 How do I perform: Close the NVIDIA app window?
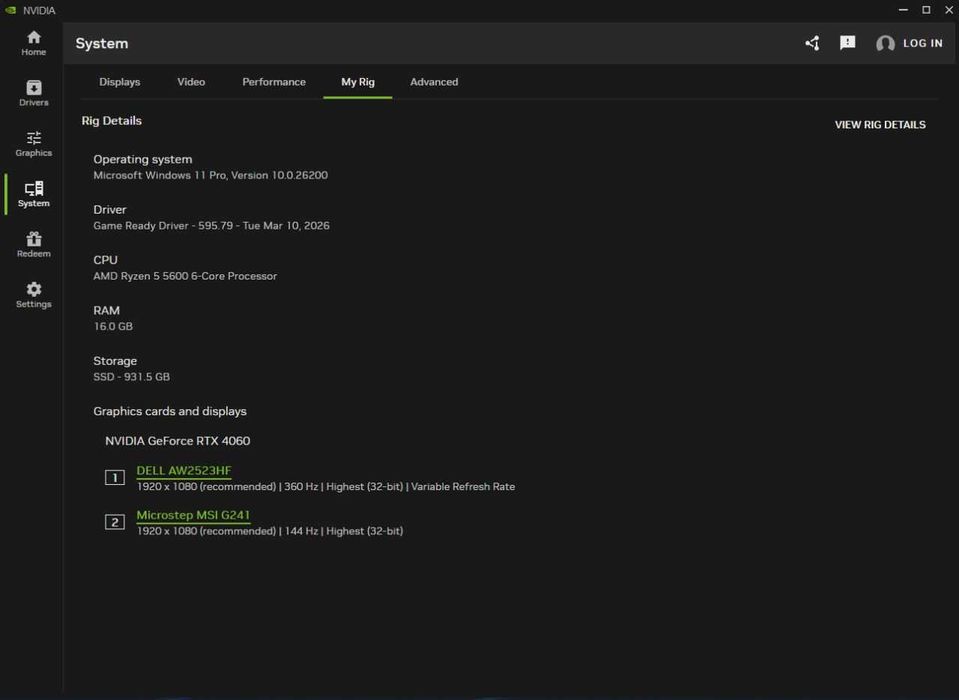pos(949,10)
